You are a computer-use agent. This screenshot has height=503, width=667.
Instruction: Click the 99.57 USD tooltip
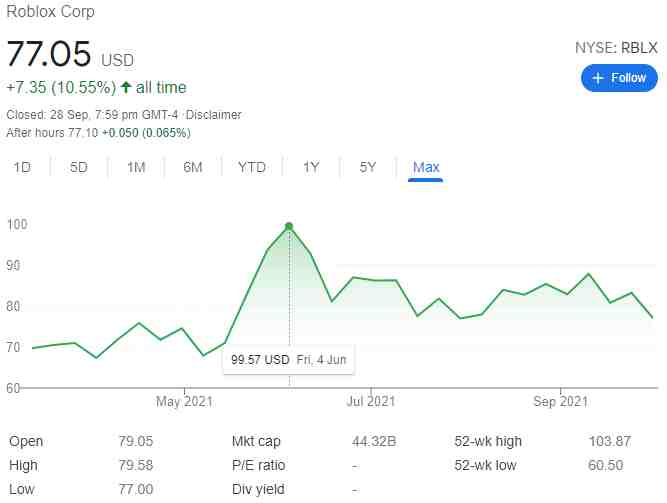288,360
